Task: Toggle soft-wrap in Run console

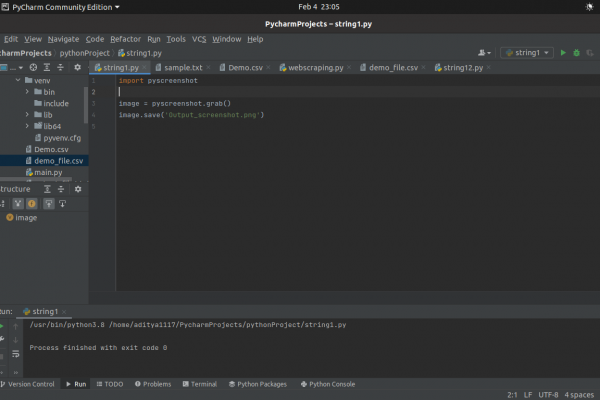Action: point(16,354)
